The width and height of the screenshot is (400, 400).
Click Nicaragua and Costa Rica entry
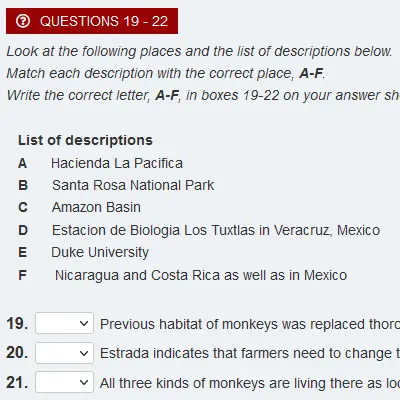point(201,275)
